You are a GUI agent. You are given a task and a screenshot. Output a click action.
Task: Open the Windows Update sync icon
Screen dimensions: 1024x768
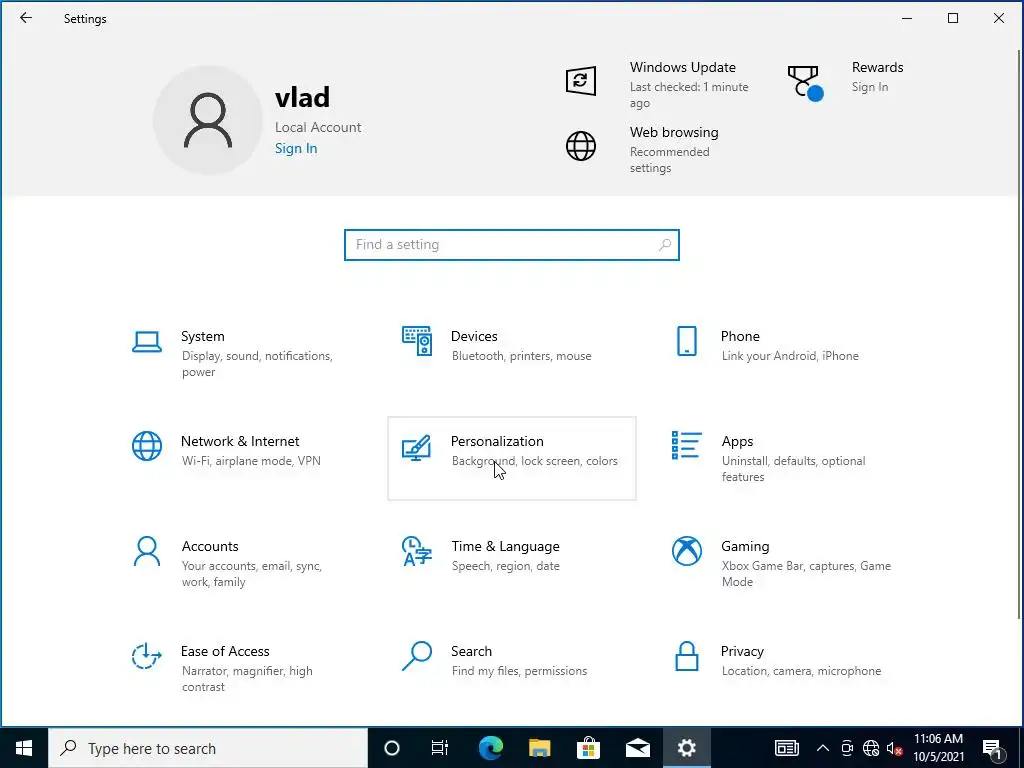(581, 81)
